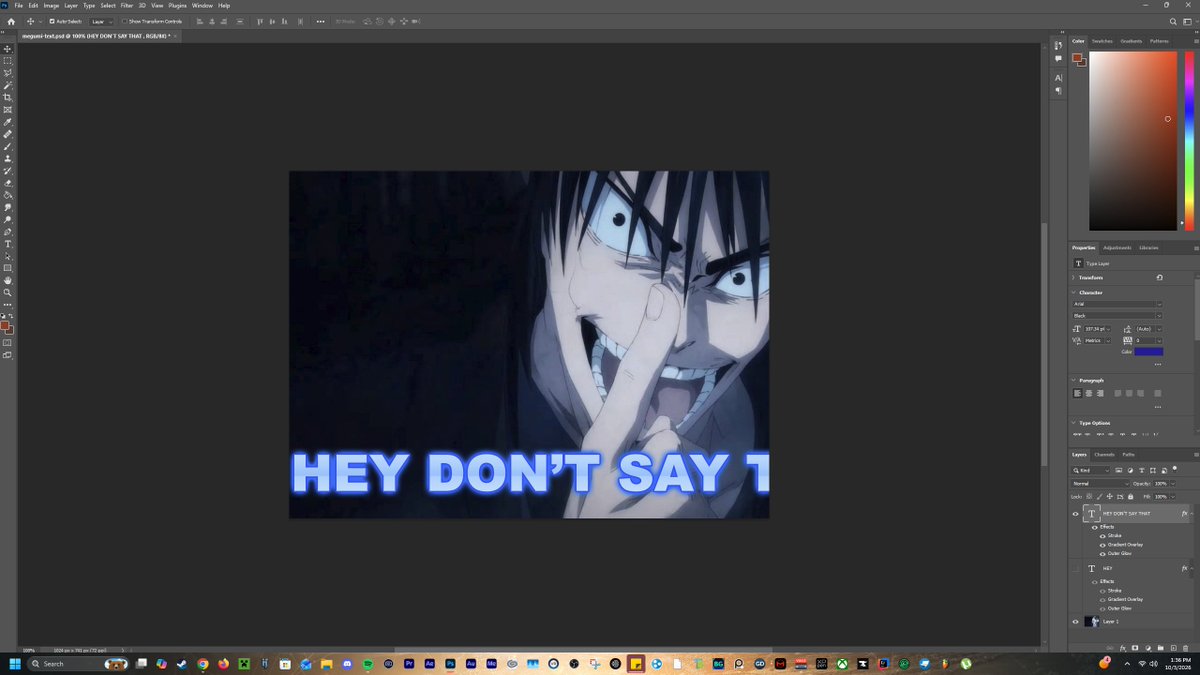Select the Zoom tool
1200x675 pixels.
[8, 293]
